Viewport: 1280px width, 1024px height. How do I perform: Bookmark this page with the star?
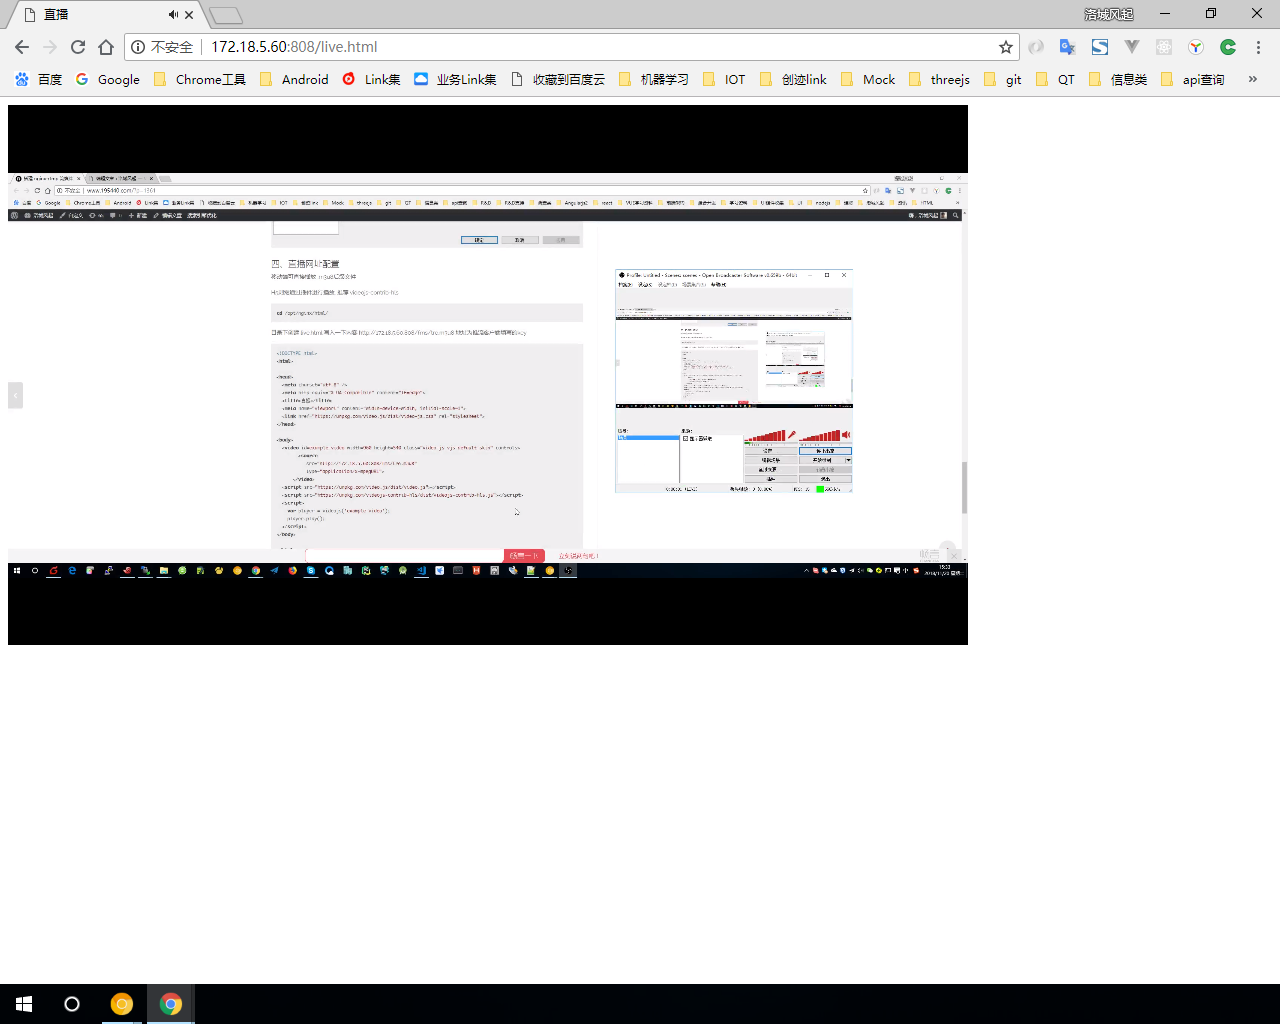[1006, 47]
